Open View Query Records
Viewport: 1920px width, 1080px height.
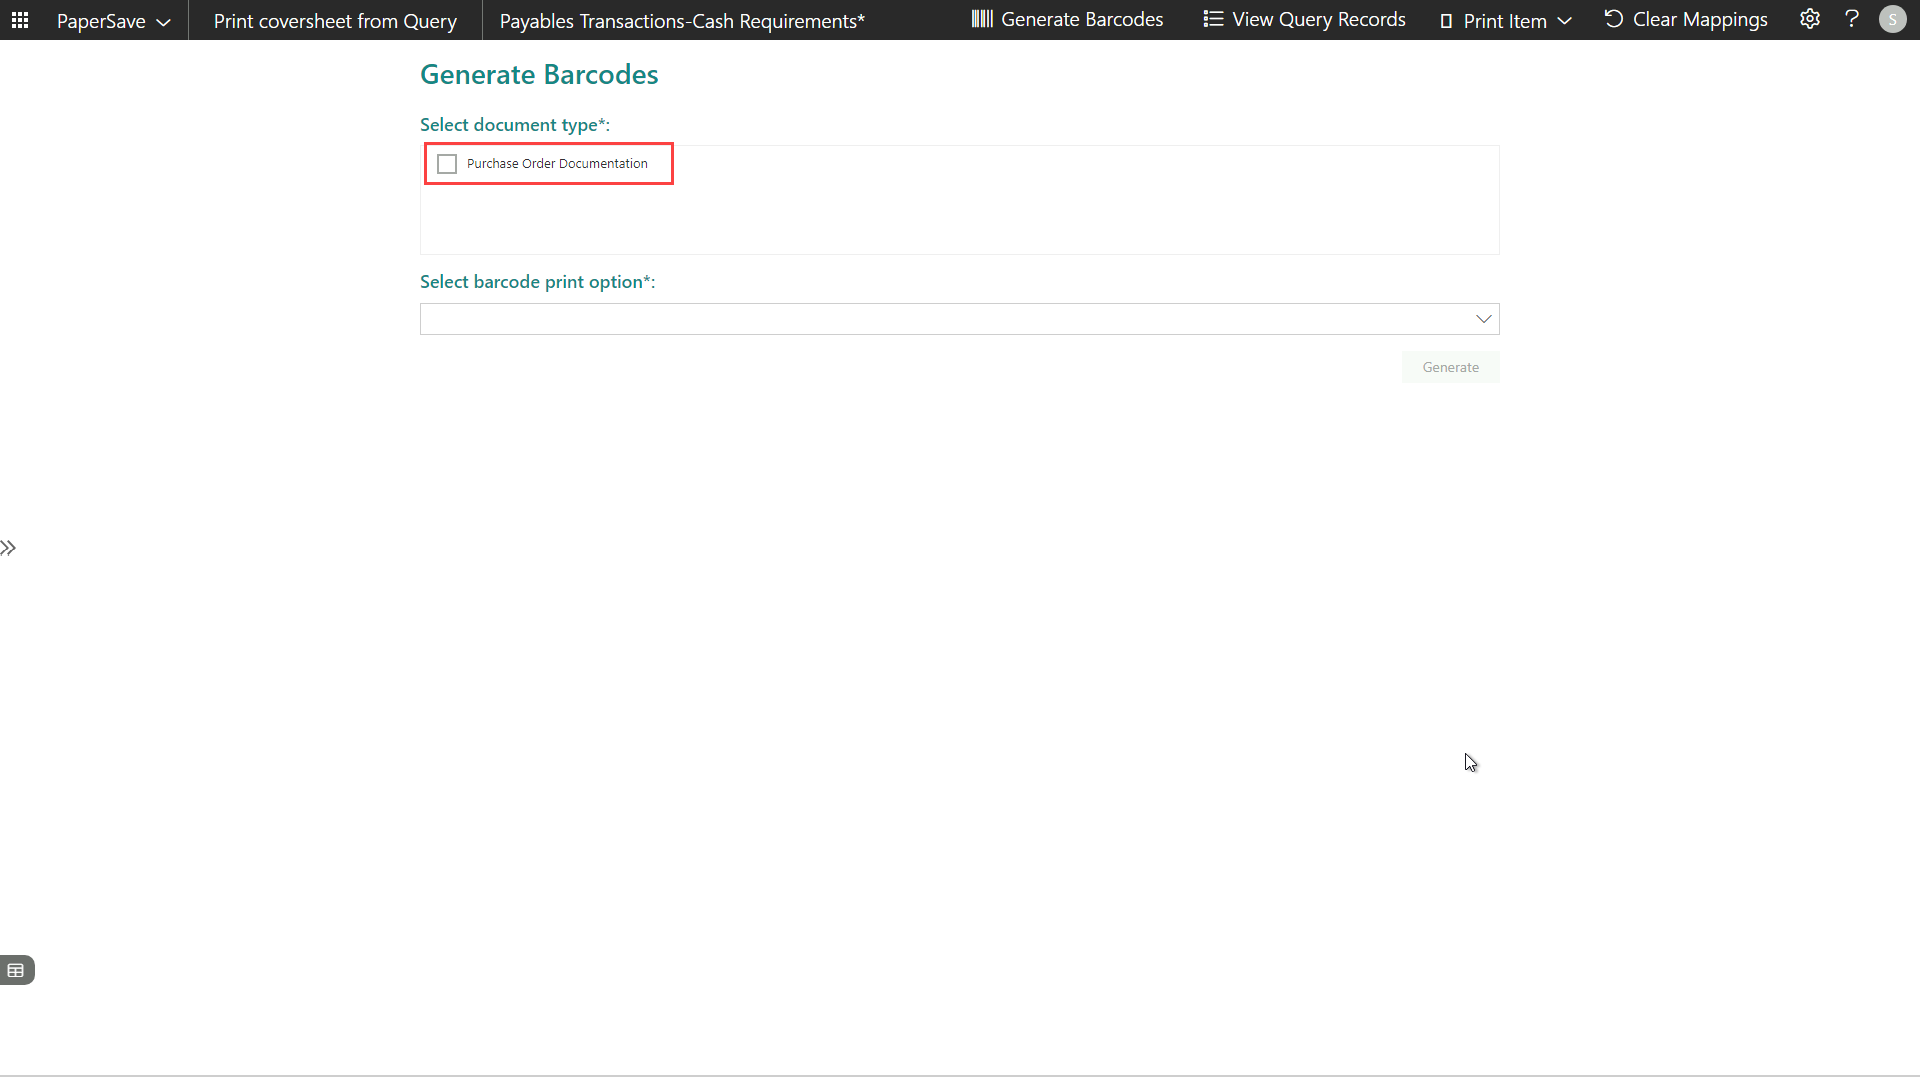tap(1304, 20)
